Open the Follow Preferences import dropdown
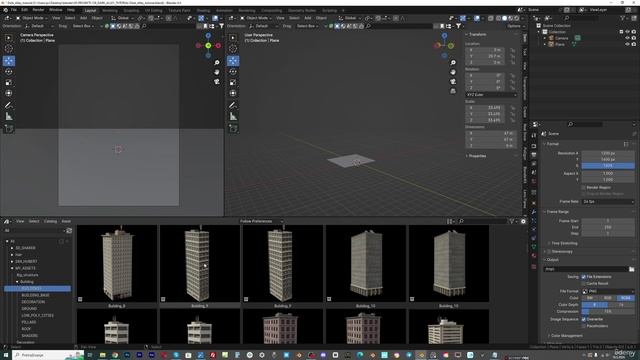 click(x=262, y=221)
